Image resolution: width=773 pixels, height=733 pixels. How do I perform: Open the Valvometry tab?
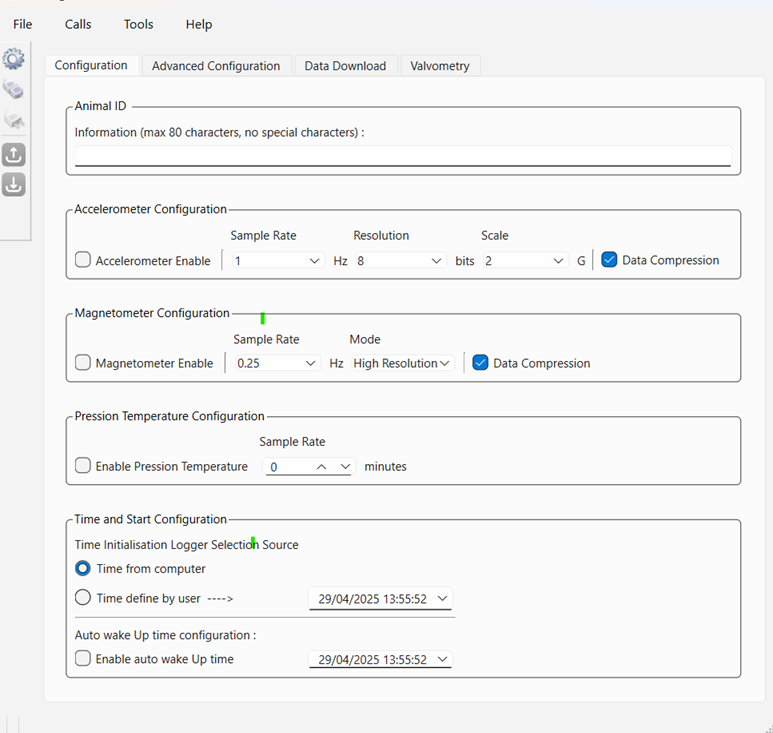(439, 66)
